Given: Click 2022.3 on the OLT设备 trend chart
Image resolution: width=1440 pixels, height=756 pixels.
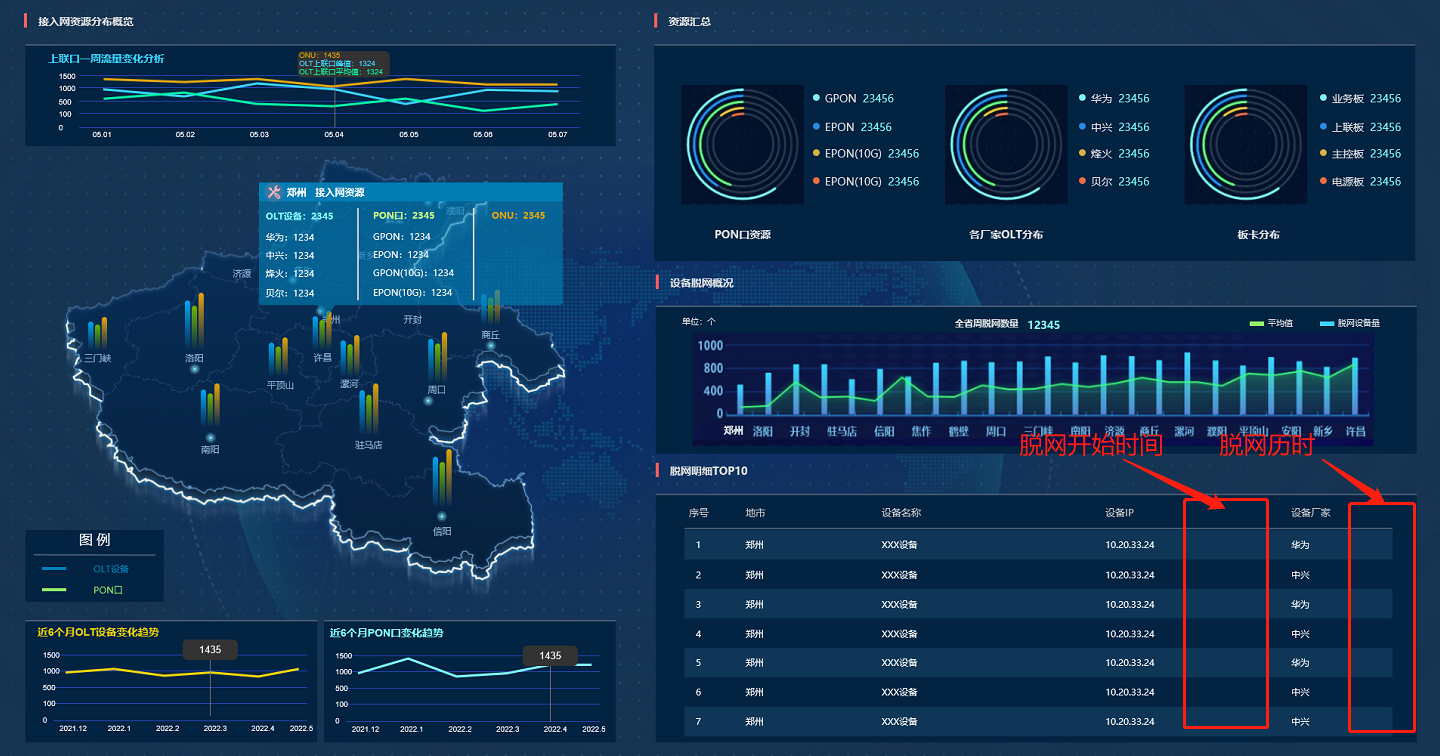Looking at the screenshot, I should coord(215,728).
